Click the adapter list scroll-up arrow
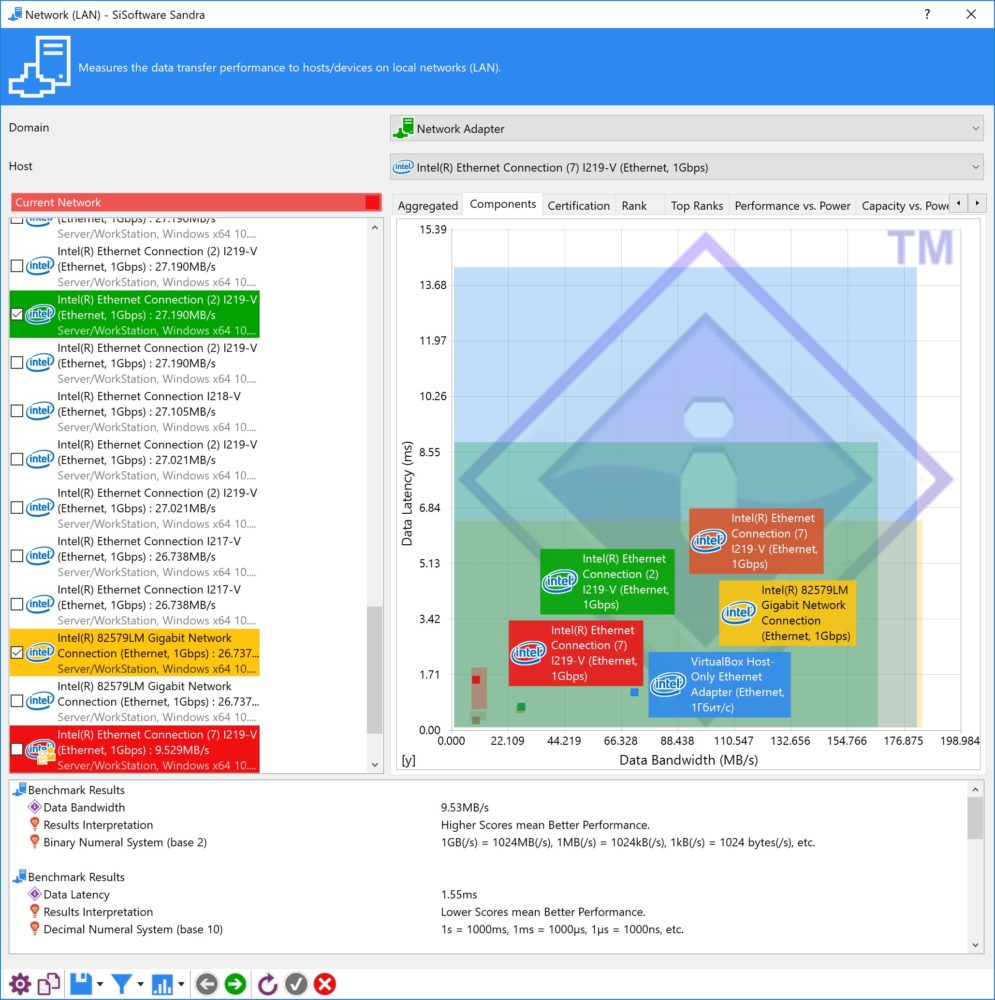Image resolution: width=995 pixels, height=1000 pixels. click(375, 227)
